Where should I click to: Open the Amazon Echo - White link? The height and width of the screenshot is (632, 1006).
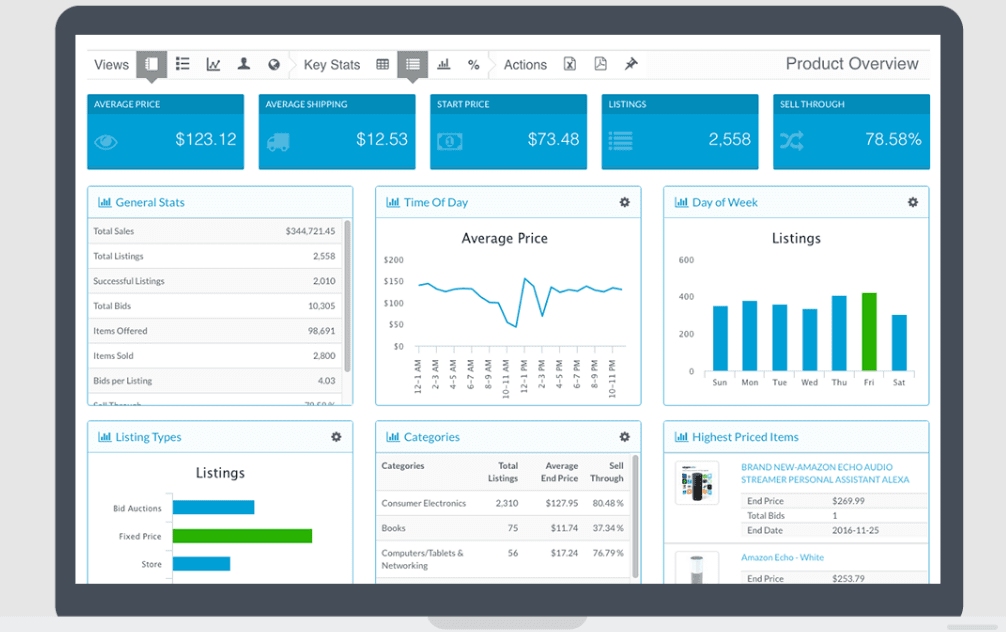[x=782, y=557]
